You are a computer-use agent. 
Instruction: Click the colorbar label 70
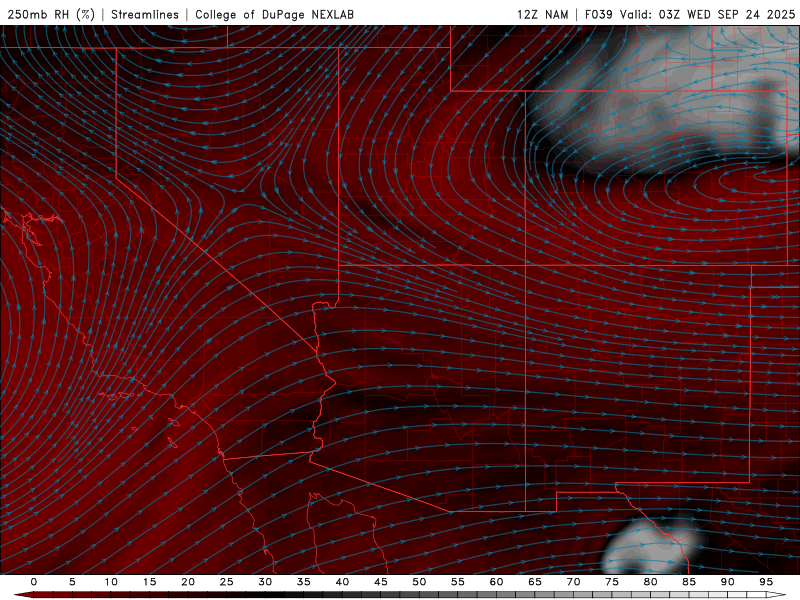coord(573,582)
